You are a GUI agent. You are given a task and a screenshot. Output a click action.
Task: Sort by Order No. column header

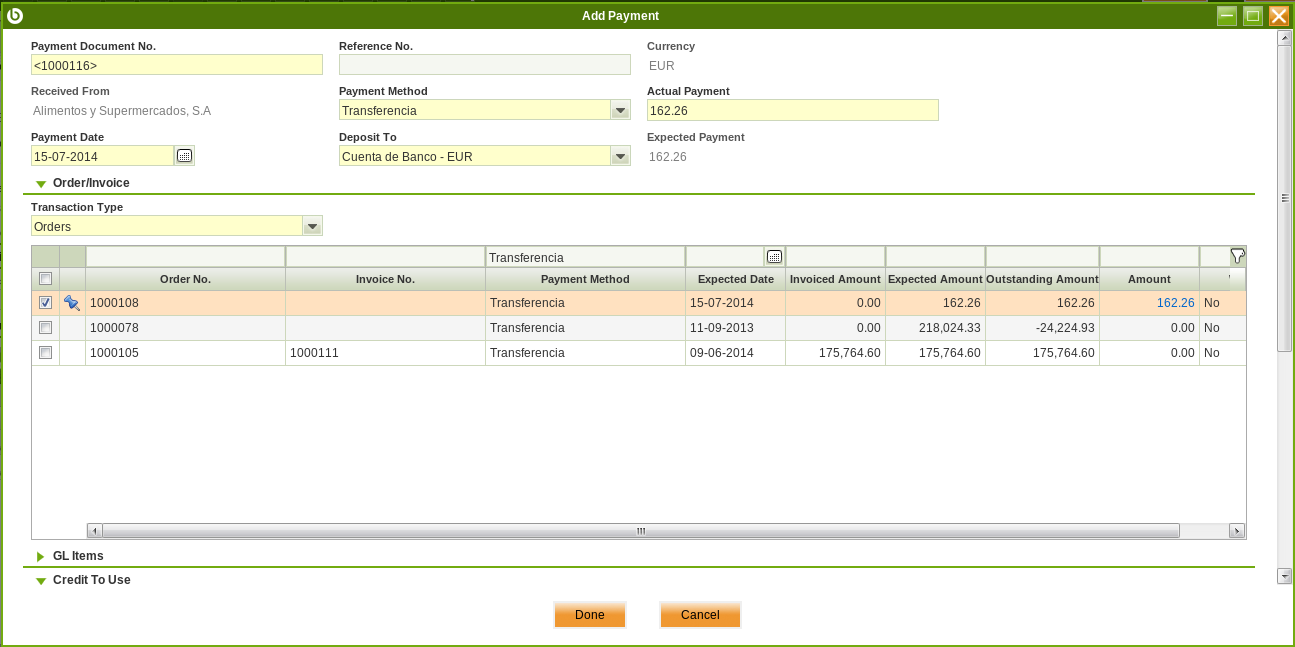point(185,279)
